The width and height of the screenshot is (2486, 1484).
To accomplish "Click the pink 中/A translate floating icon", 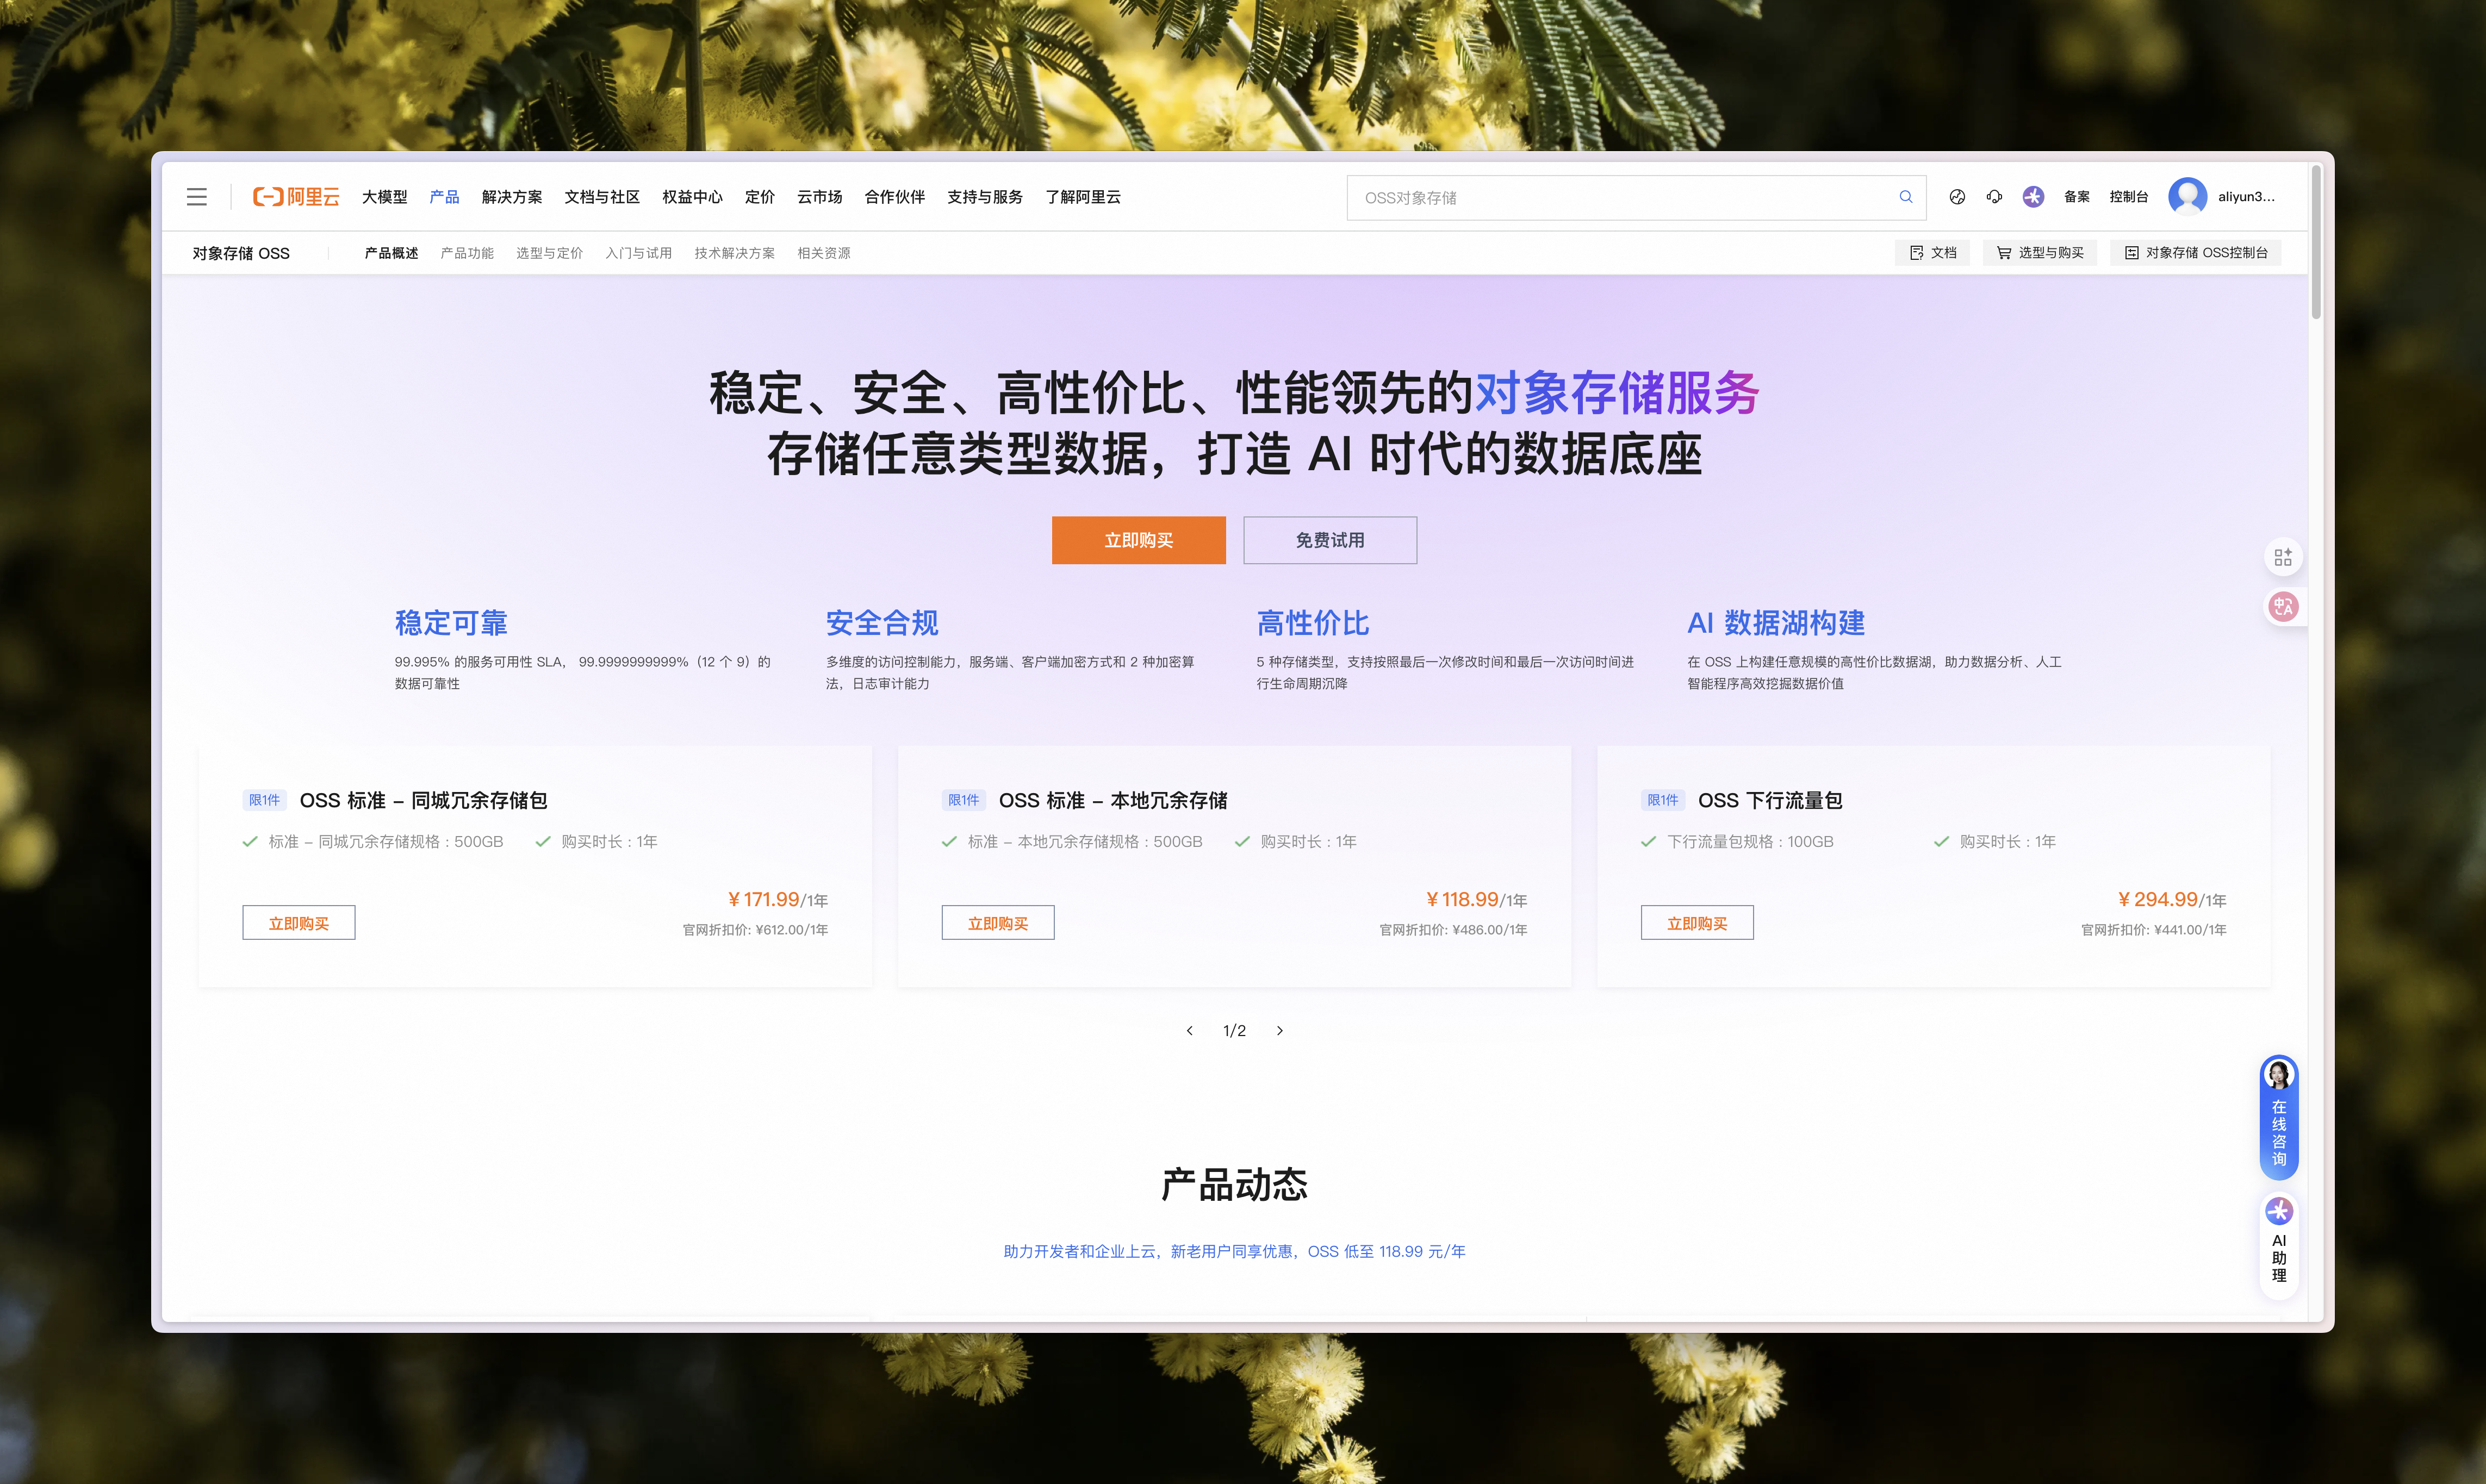I will (2283, 606).
